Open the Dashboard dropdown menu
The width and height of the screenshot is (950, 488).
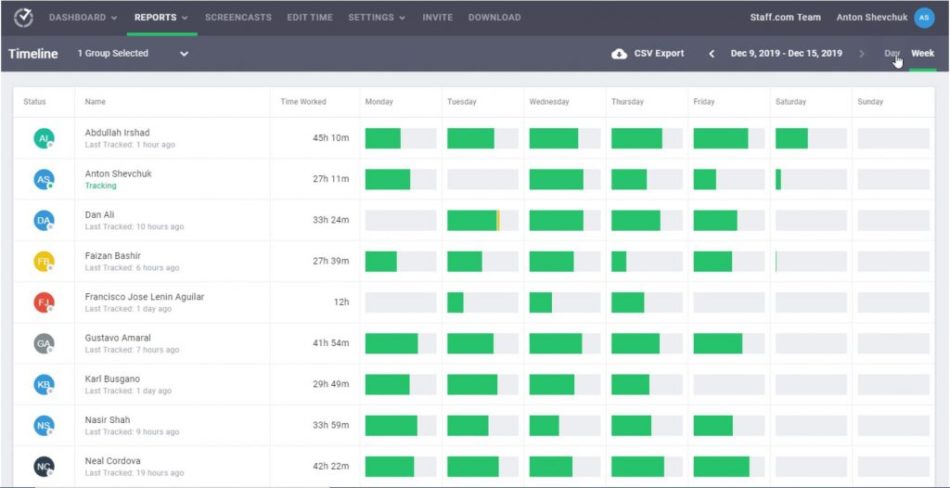[83, 18]
